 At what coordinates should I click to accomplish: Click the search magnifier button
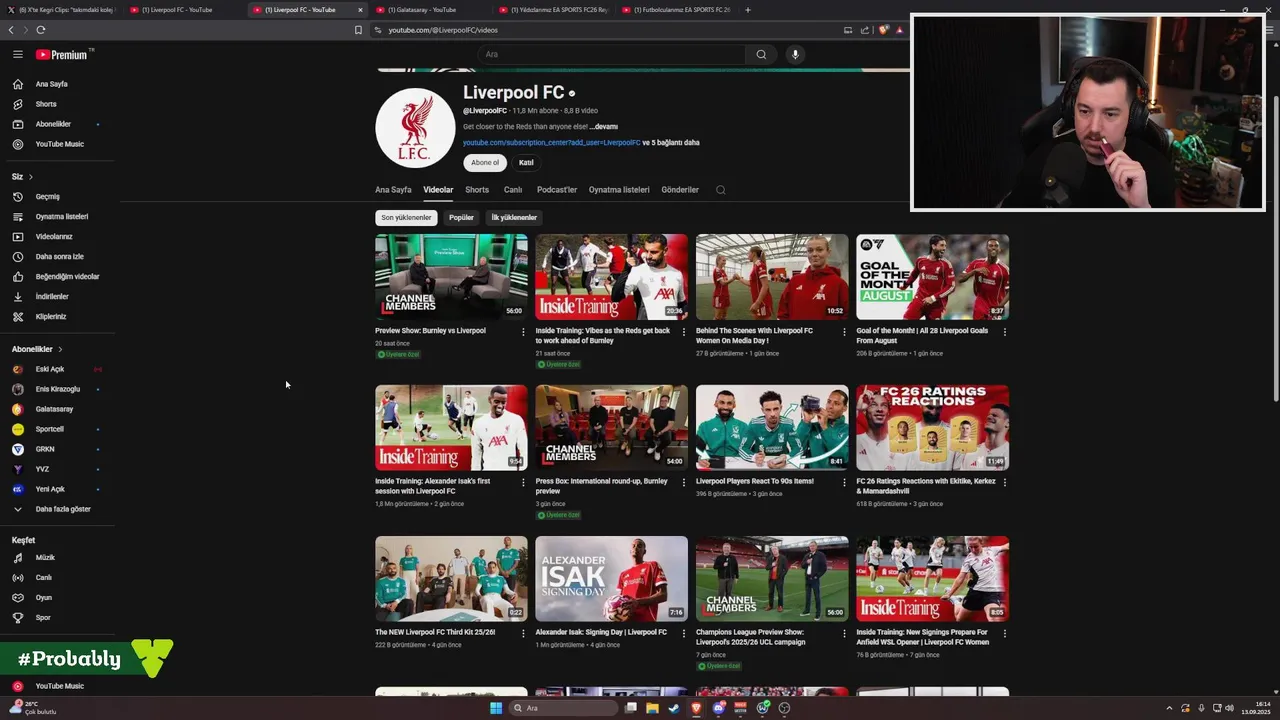(761, 55)
